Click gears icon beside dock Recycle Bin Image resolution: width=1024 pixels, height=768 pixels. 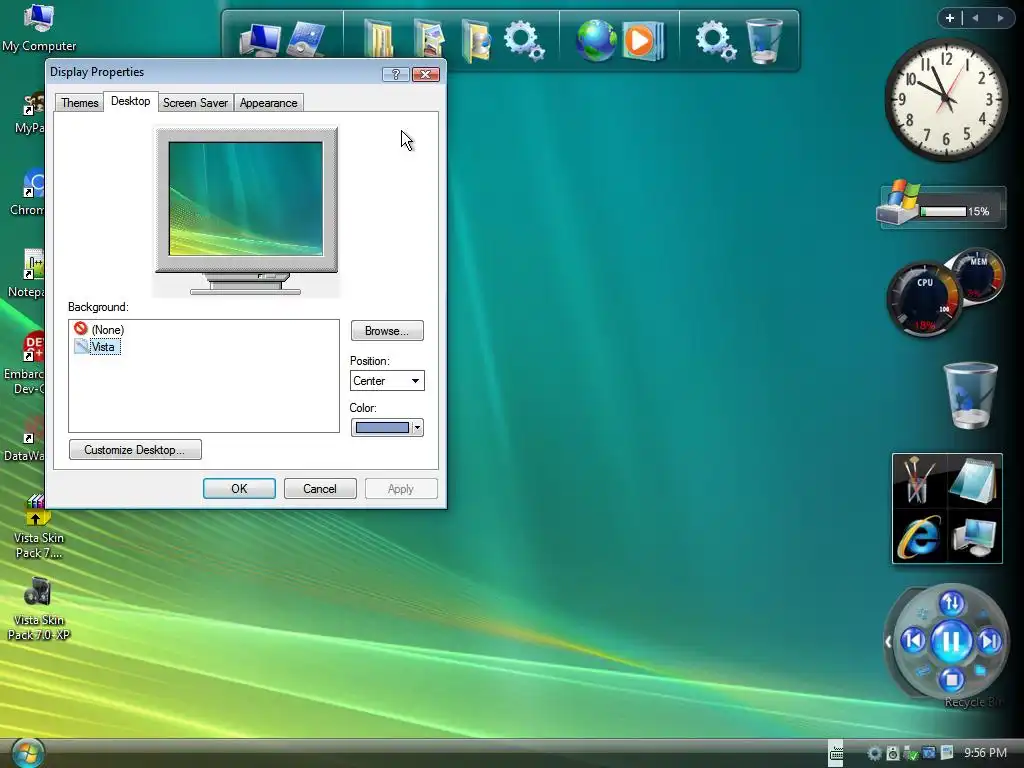pyautogui.click(x=715, y=41)
